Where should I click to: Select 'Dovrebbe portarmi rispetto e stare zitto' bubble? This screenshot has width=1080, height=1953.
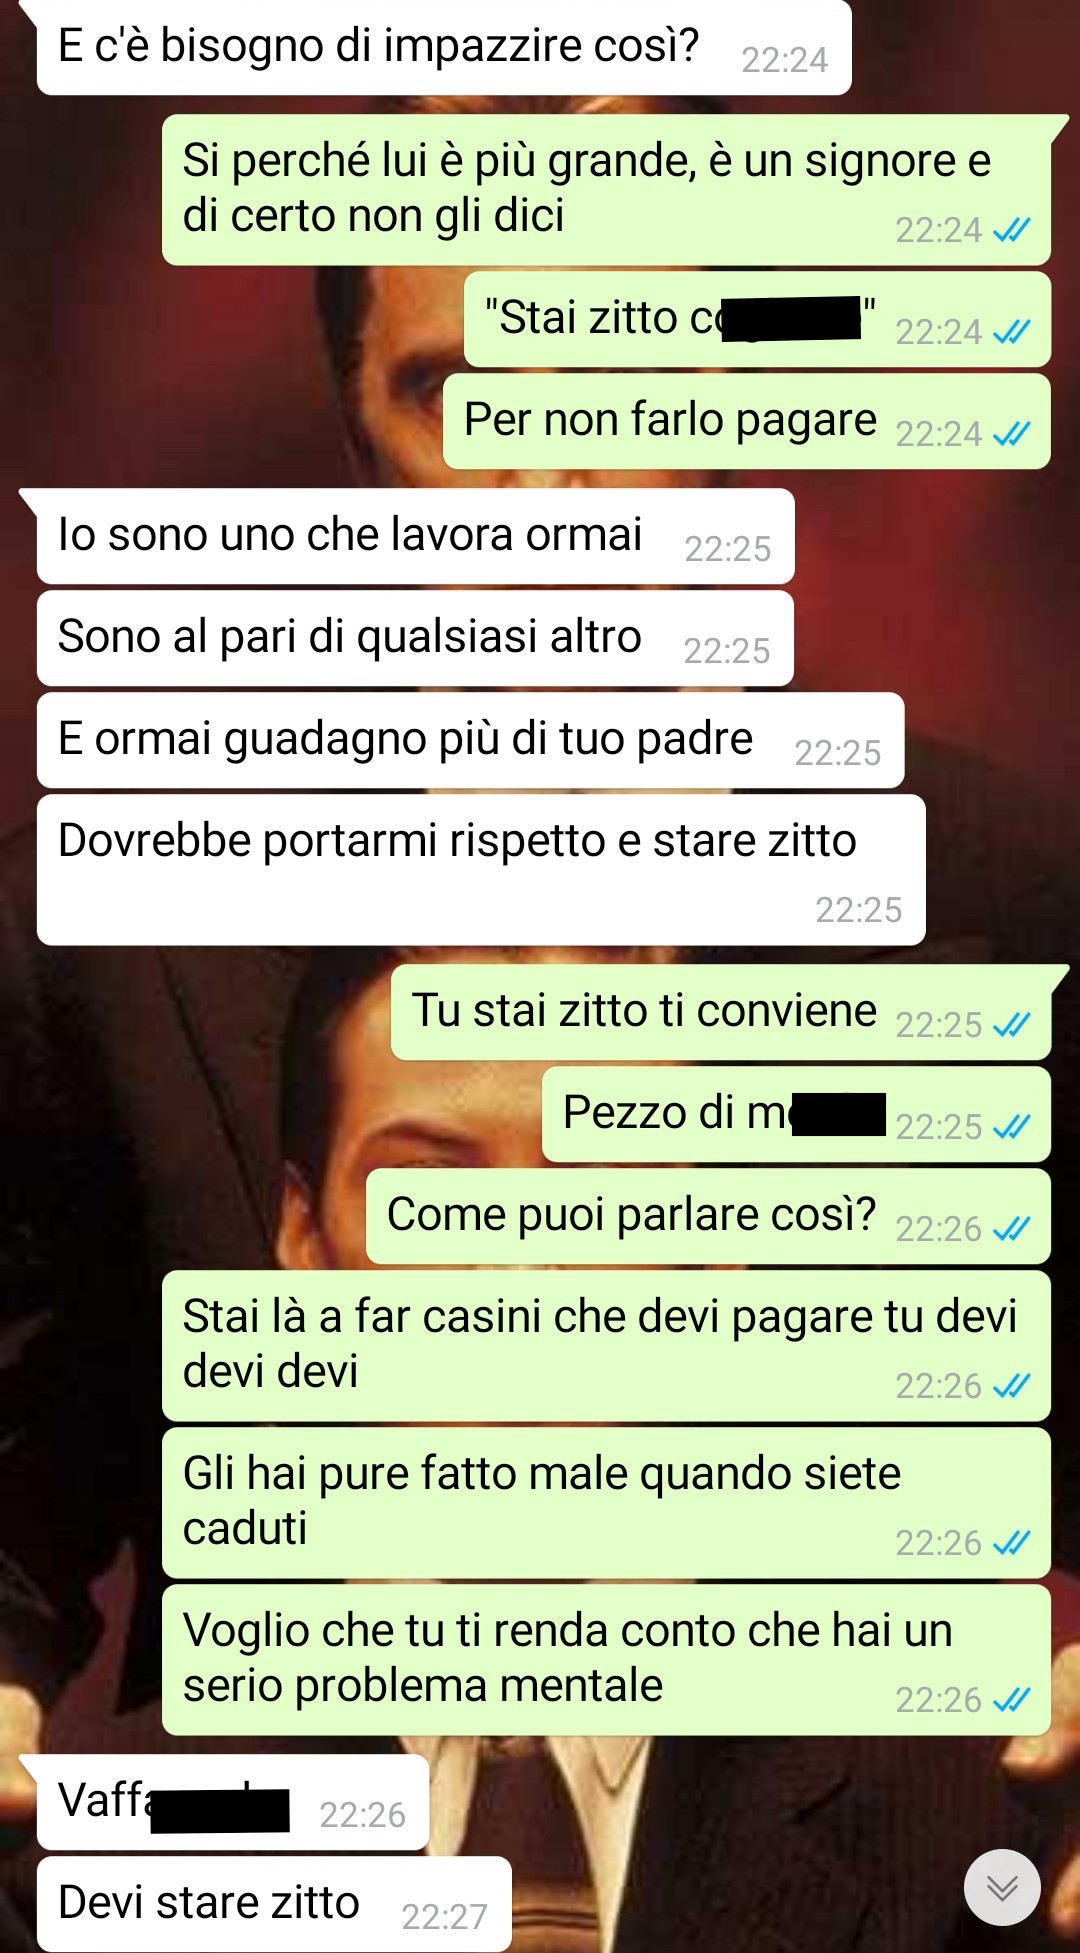481,870
